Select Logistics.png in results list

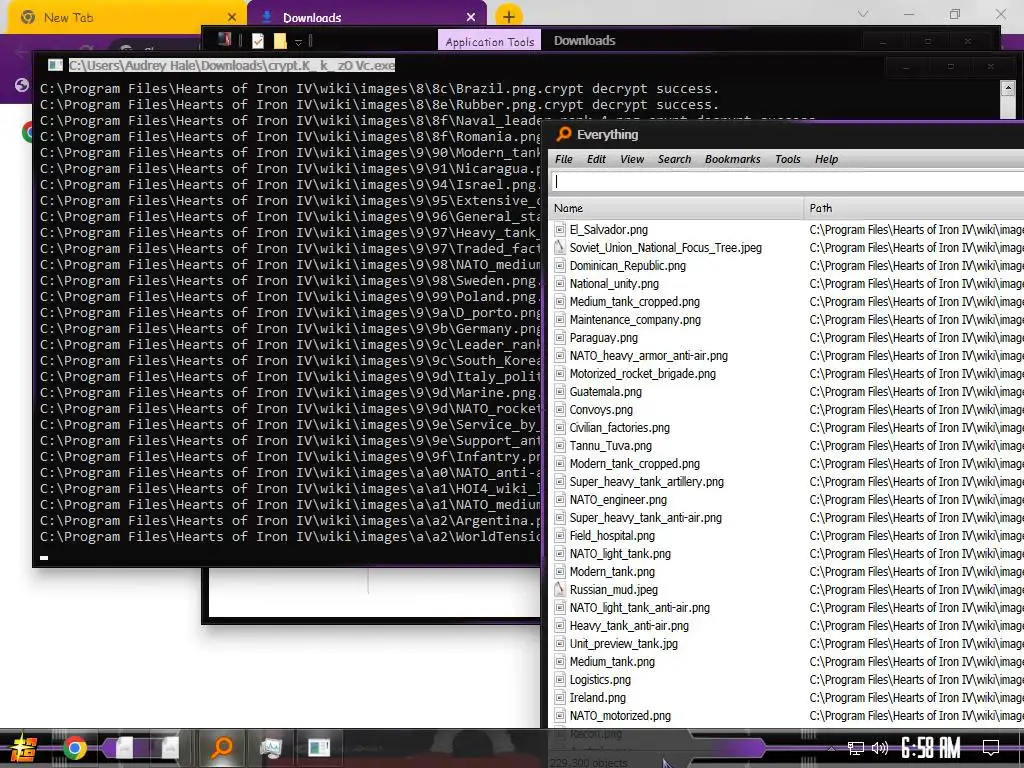pos(600,679)
